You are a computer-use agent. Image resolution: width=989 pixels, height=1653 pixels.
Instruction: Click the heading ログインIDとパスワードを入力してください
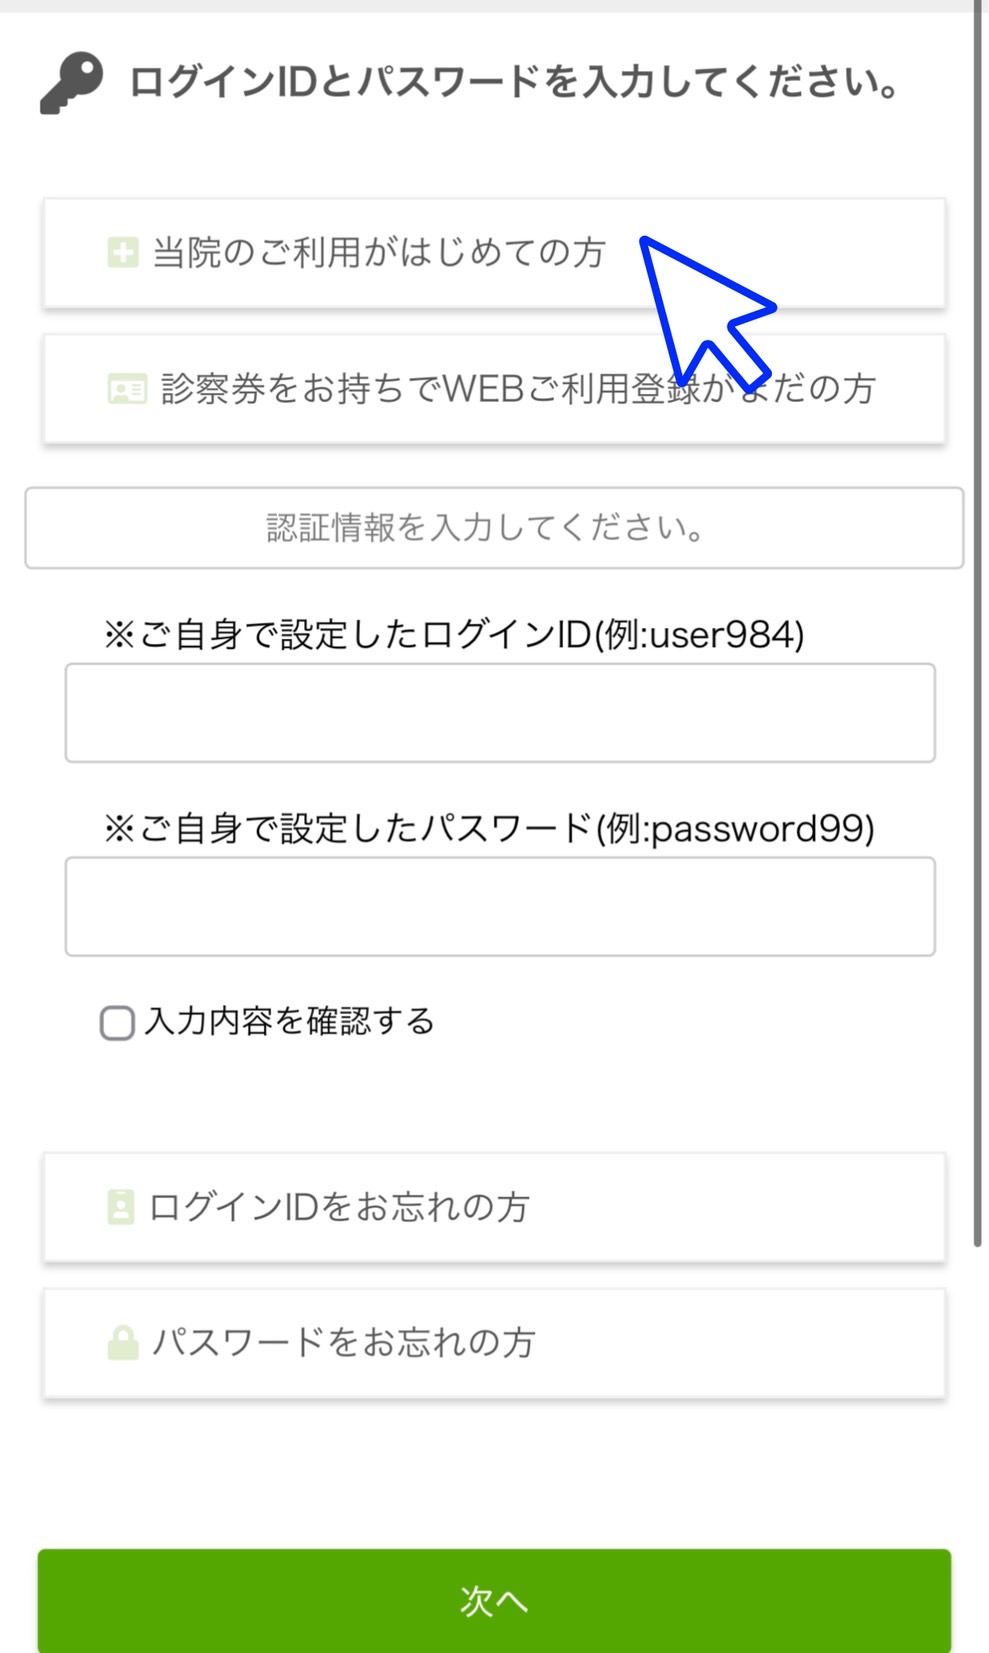click(x=514, y=82)
